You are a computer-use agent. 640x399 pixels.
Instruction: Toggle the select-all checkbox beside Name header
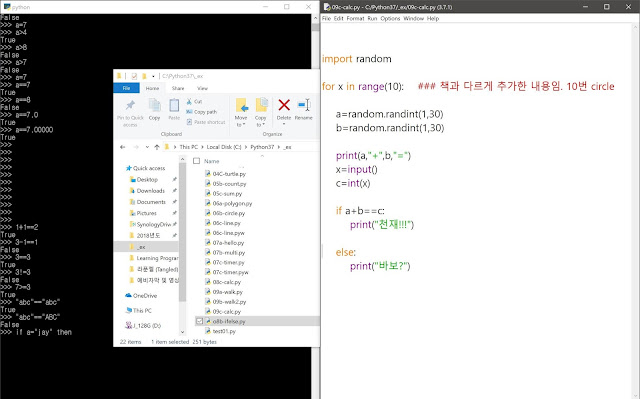(x=196, y=161)
